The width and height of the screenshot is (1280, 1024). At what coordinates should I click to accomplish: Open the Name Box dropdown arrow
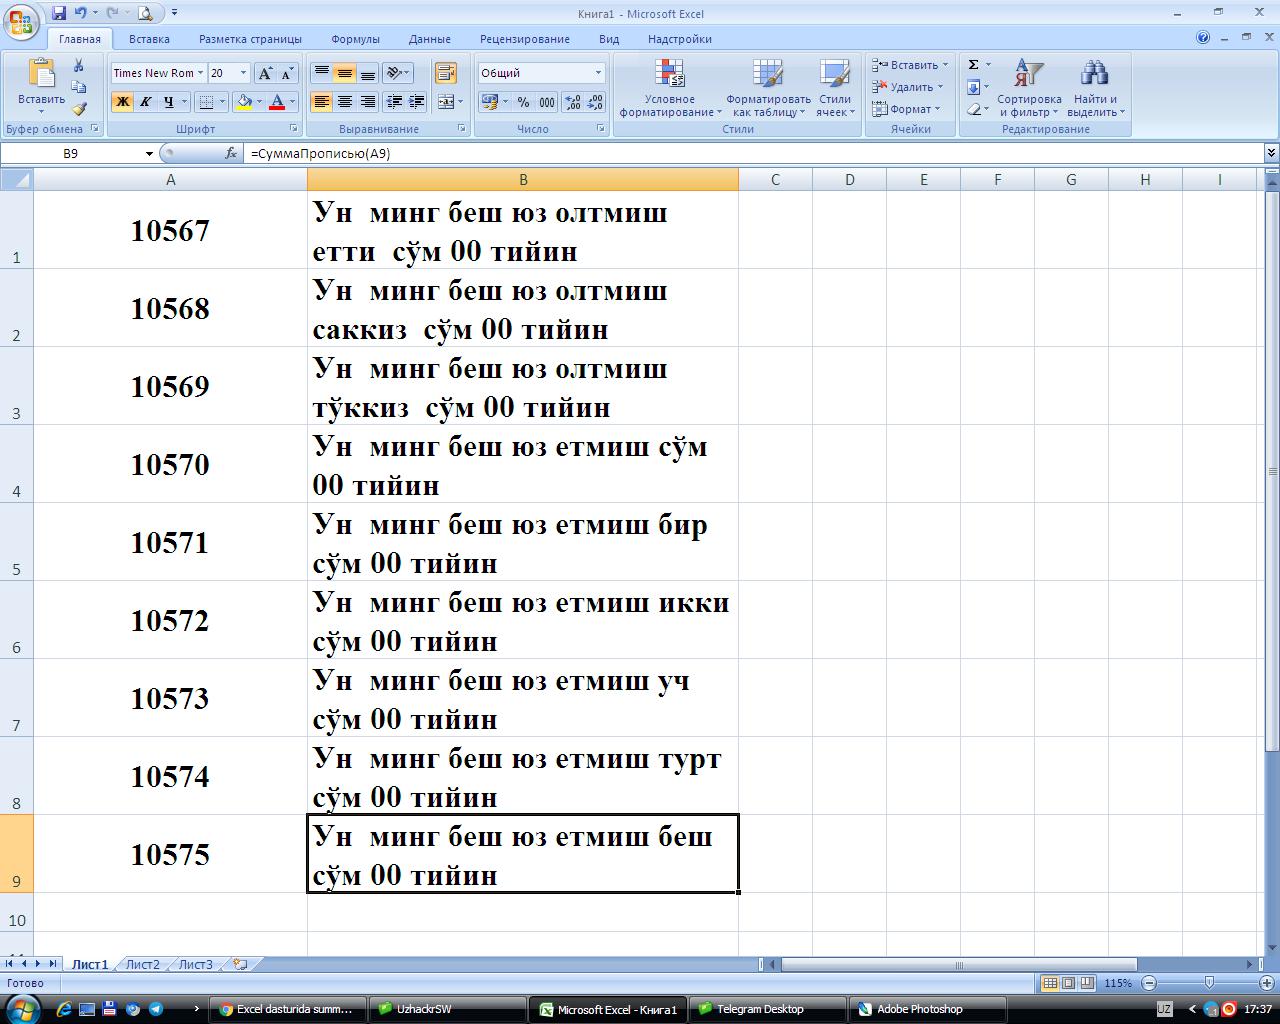pos(149,154)
